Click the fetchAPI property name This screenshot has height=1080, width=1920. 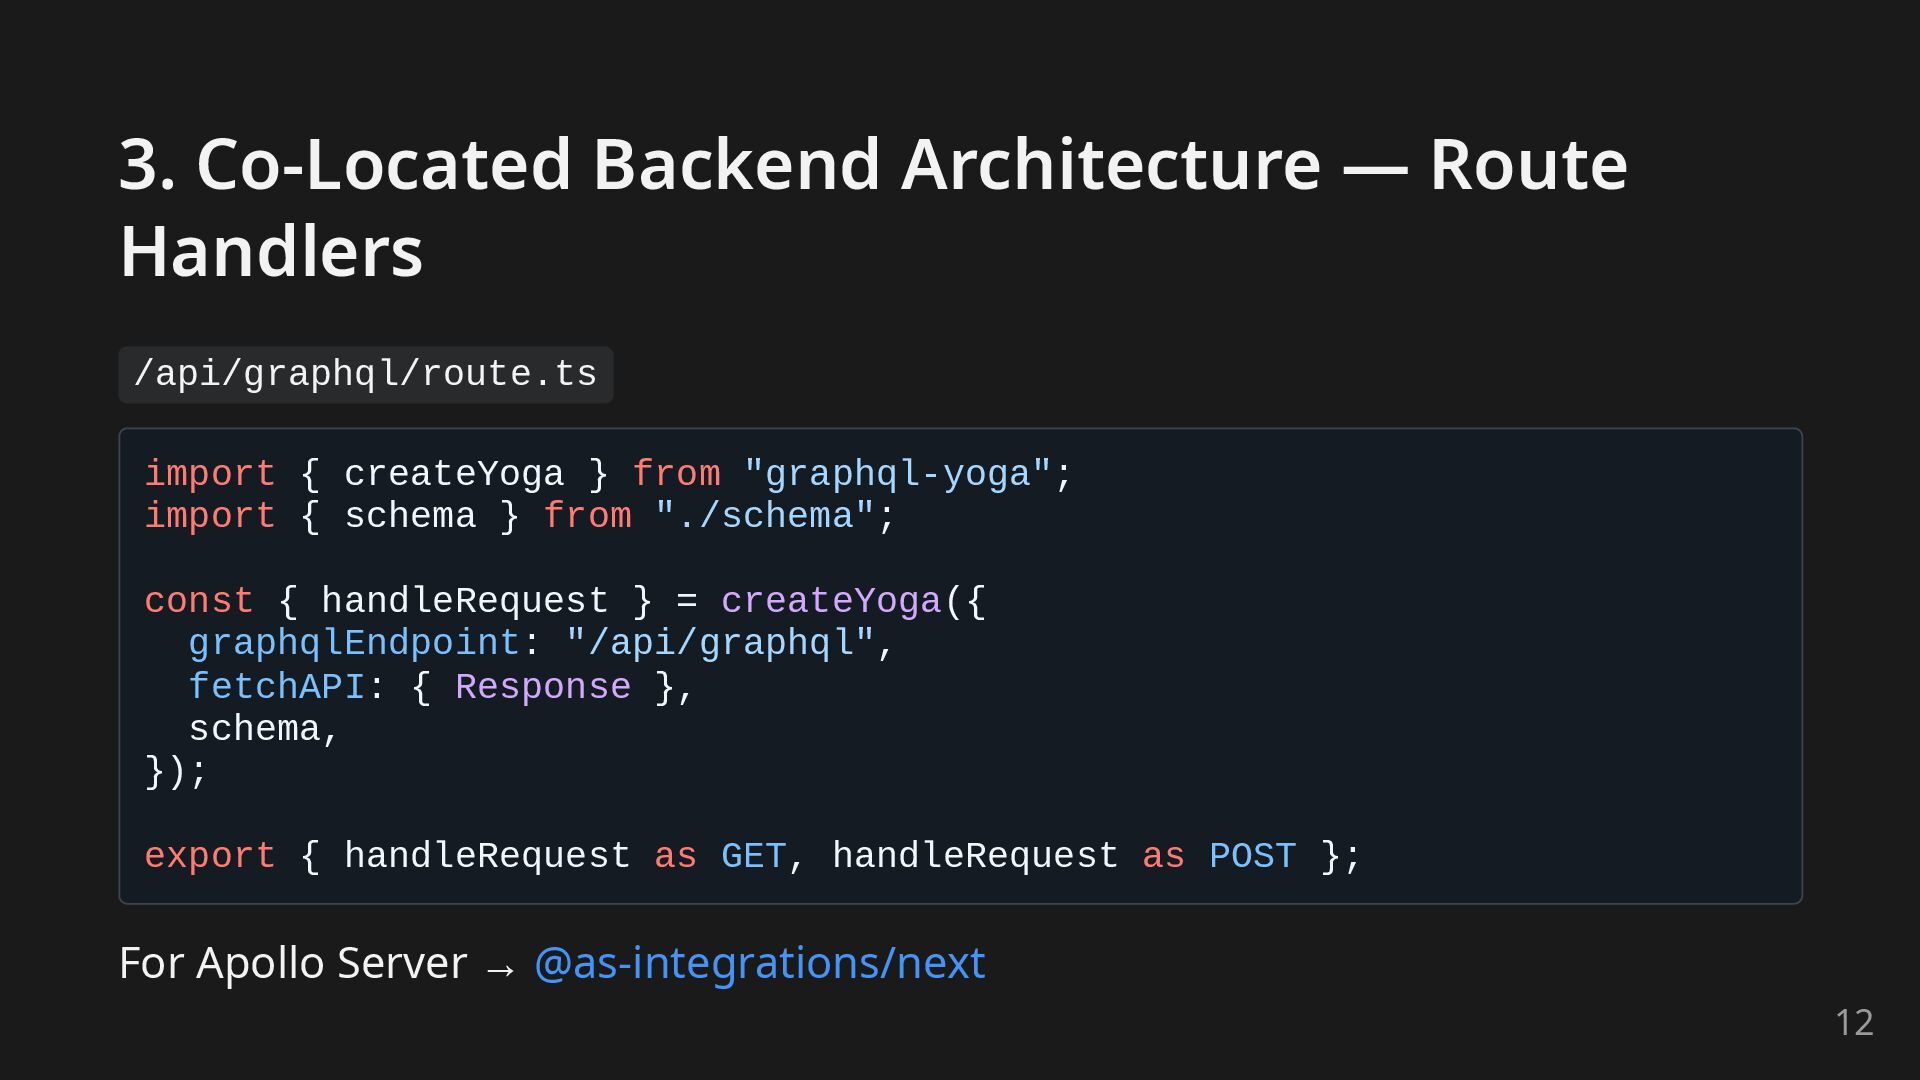(276, 687)
